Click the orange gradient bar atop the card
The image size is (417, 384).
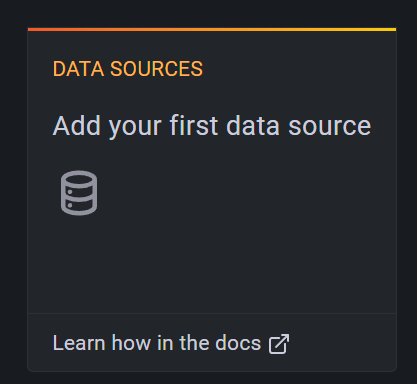[x=212, y=29]
